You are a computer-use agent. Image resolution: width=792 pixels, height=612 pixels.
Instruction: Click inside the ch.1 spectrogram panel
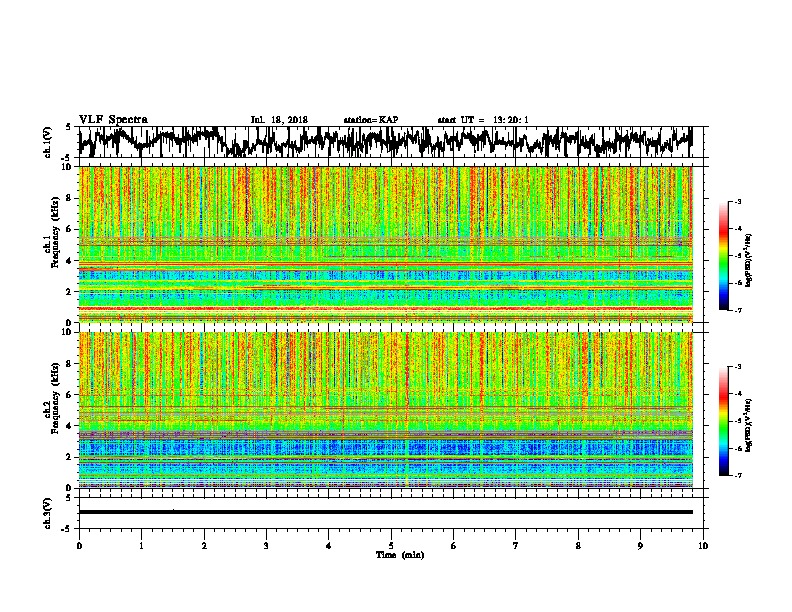(386, 244)
